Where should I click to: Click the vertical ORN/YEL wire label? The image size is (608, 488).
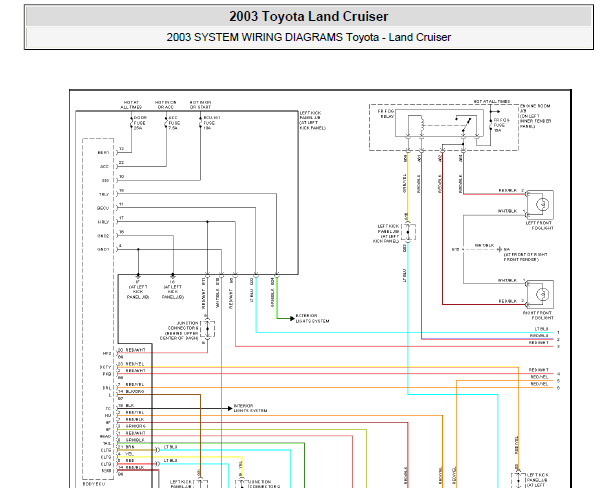click(x=404, y=183)
